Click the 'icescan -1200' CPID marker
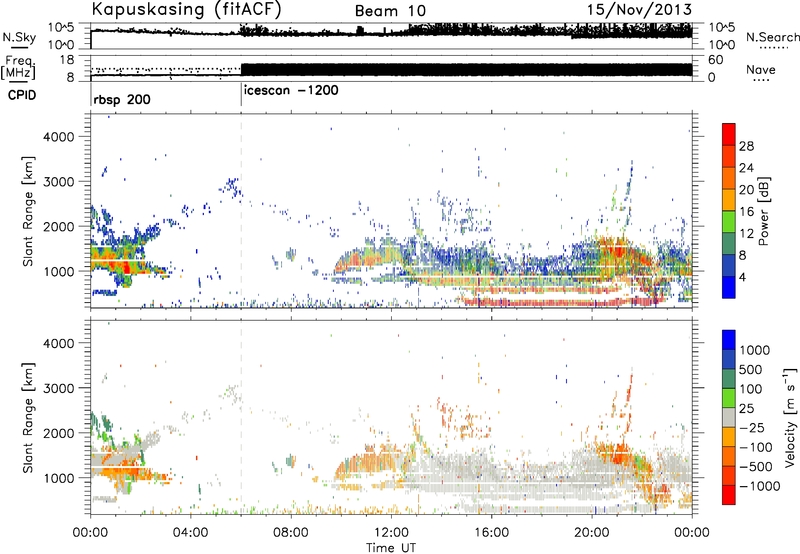The image size is (800, 554). tap(291, 91)
